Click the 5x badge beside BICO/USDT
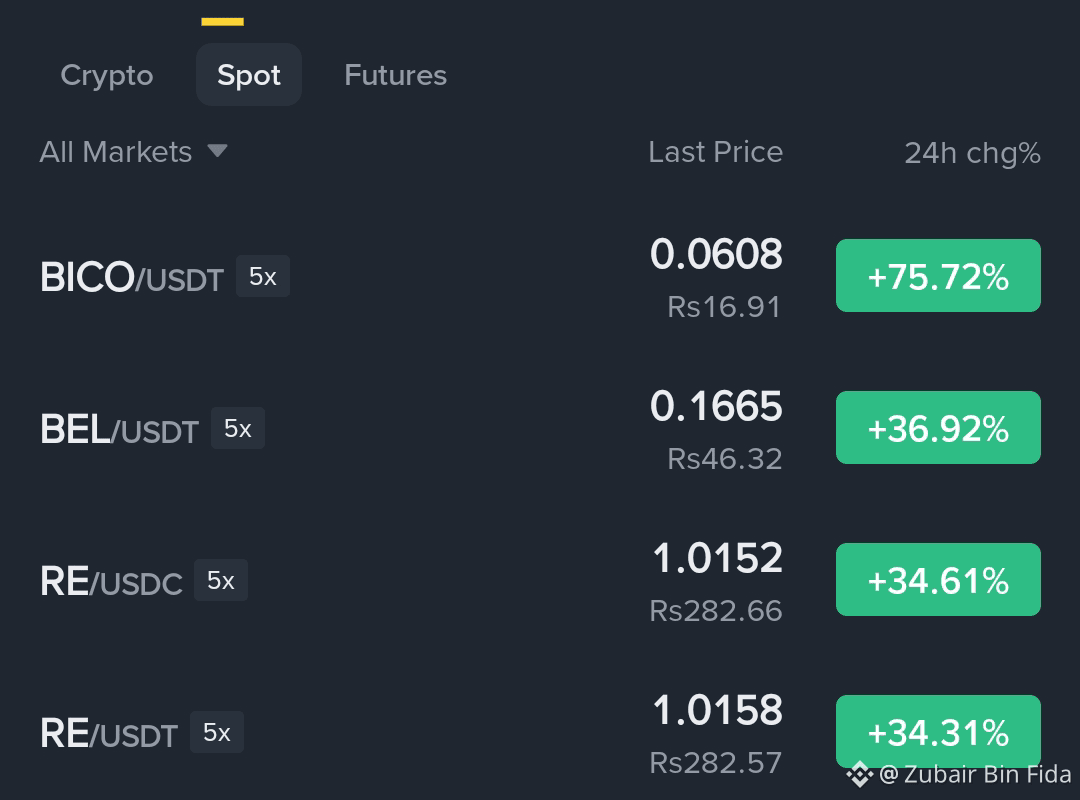Screen dimensions: 1080x800 pos(262,276)
